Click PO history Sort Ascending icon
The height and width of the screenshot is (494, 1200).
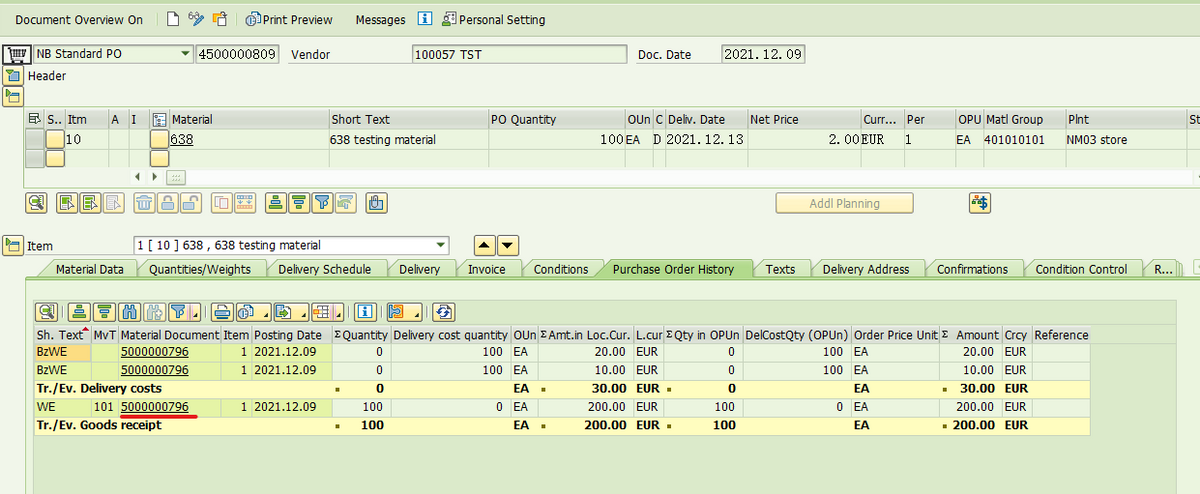[80, 311]
